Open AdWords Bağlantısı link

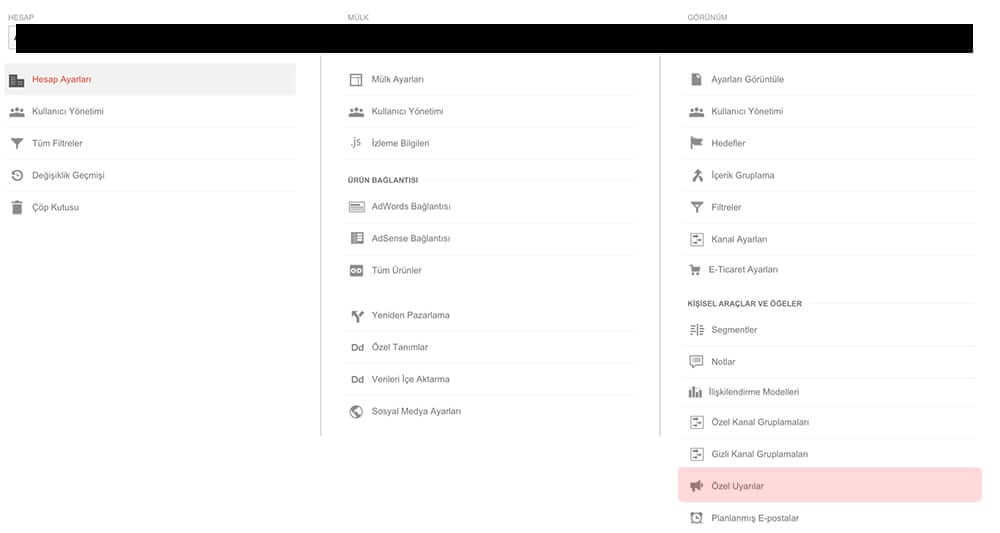410,207
